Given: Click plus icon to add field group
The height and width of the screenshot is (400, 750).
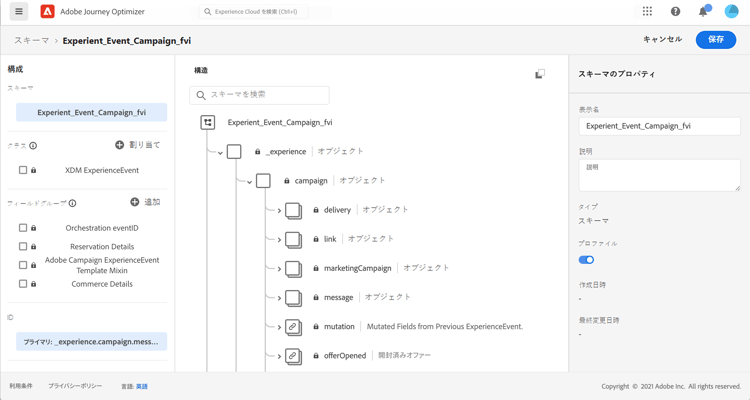Looking at the screenshot, I should pos(135,202).
